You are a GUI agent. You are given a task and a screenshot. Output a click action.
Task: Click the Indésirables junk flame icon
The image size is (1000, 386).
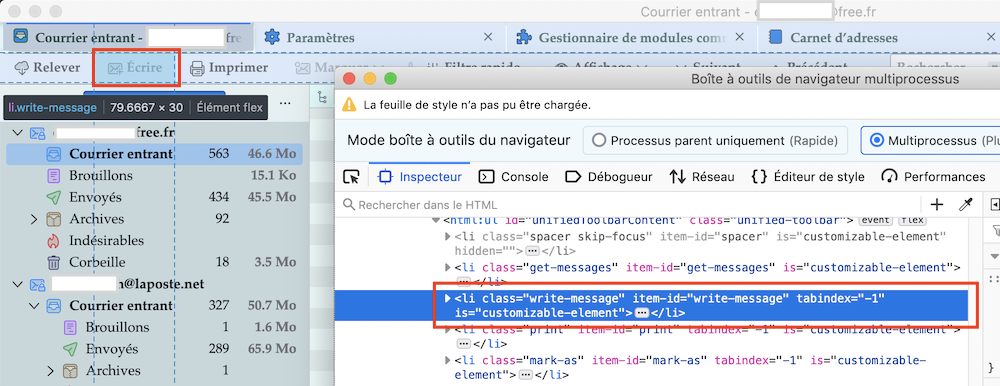click(54, 241)
